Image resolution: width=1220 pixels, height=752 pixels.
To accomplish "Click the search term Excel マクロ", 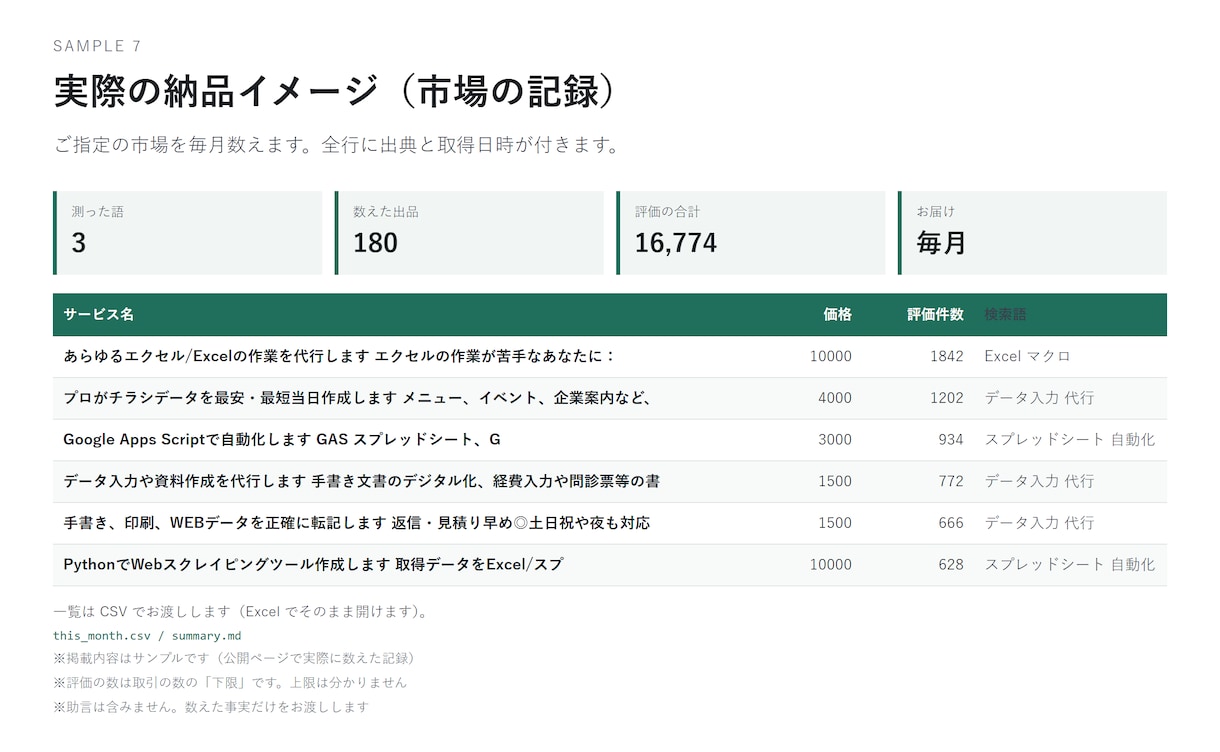I will tap(1027, 356).
